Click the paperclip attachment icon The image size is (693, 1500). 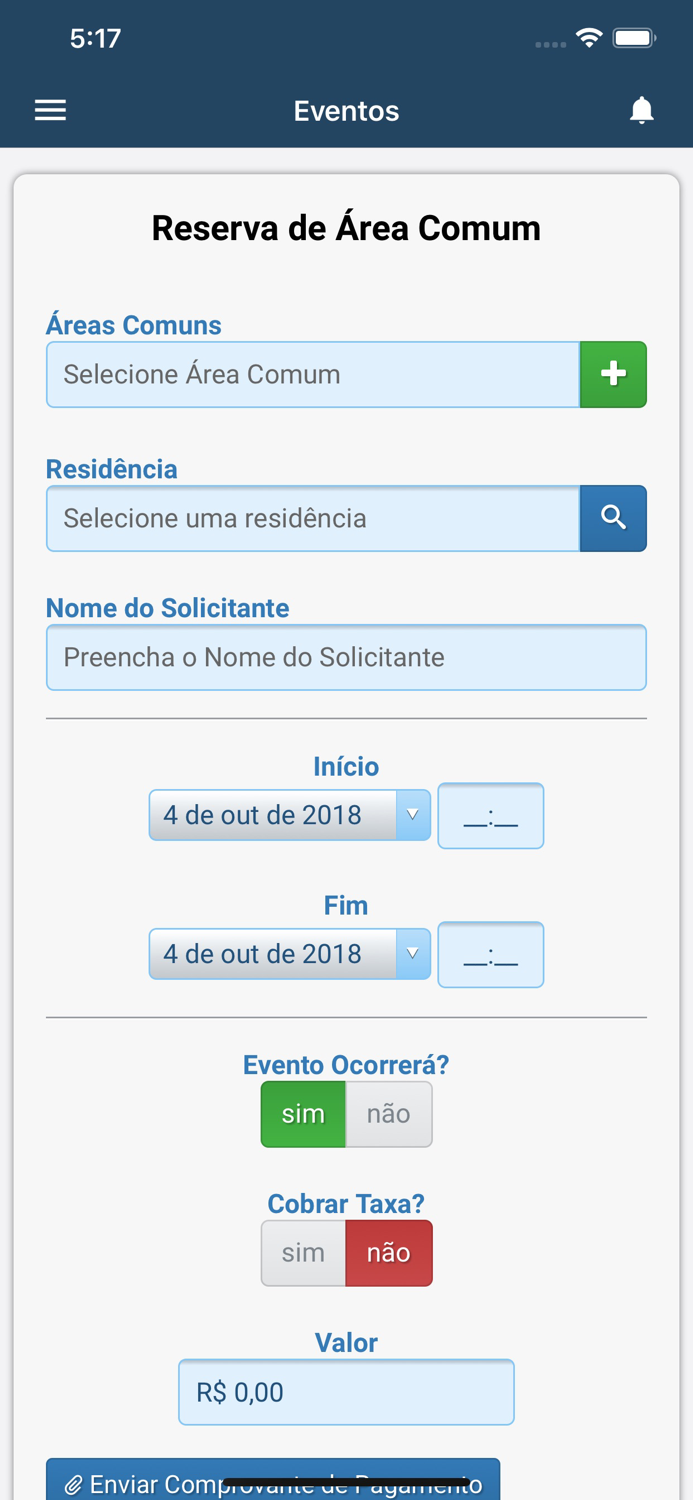coord(76,1486)
